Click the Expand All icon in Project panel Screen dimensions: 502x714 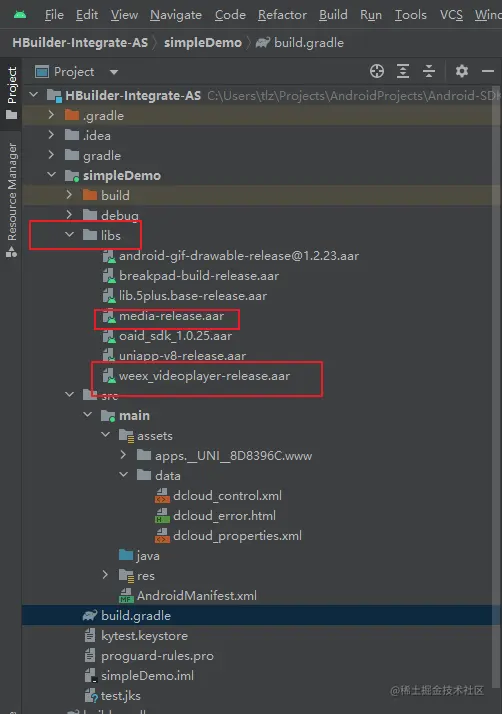403,71
